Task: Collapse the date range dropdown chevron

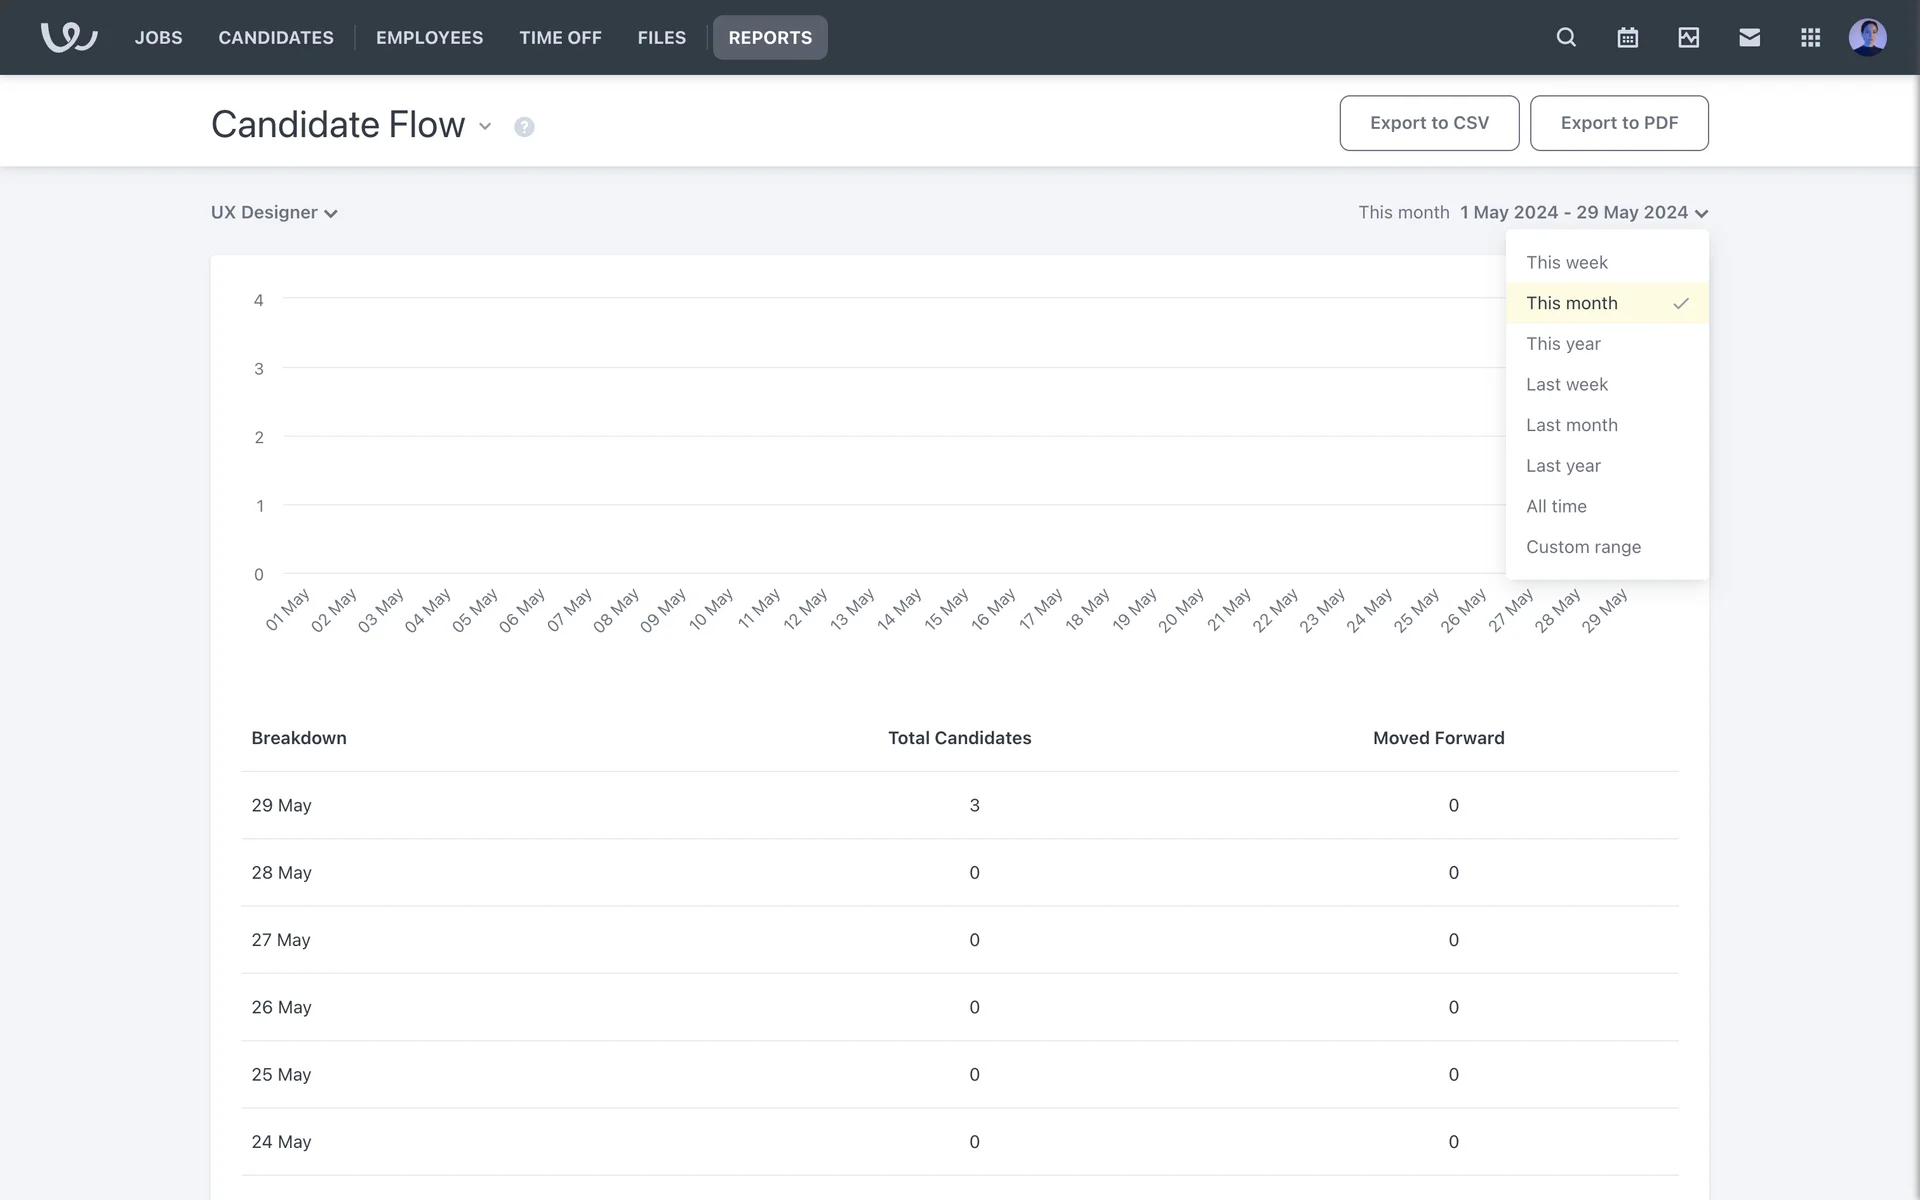Action: [1701, 213]
